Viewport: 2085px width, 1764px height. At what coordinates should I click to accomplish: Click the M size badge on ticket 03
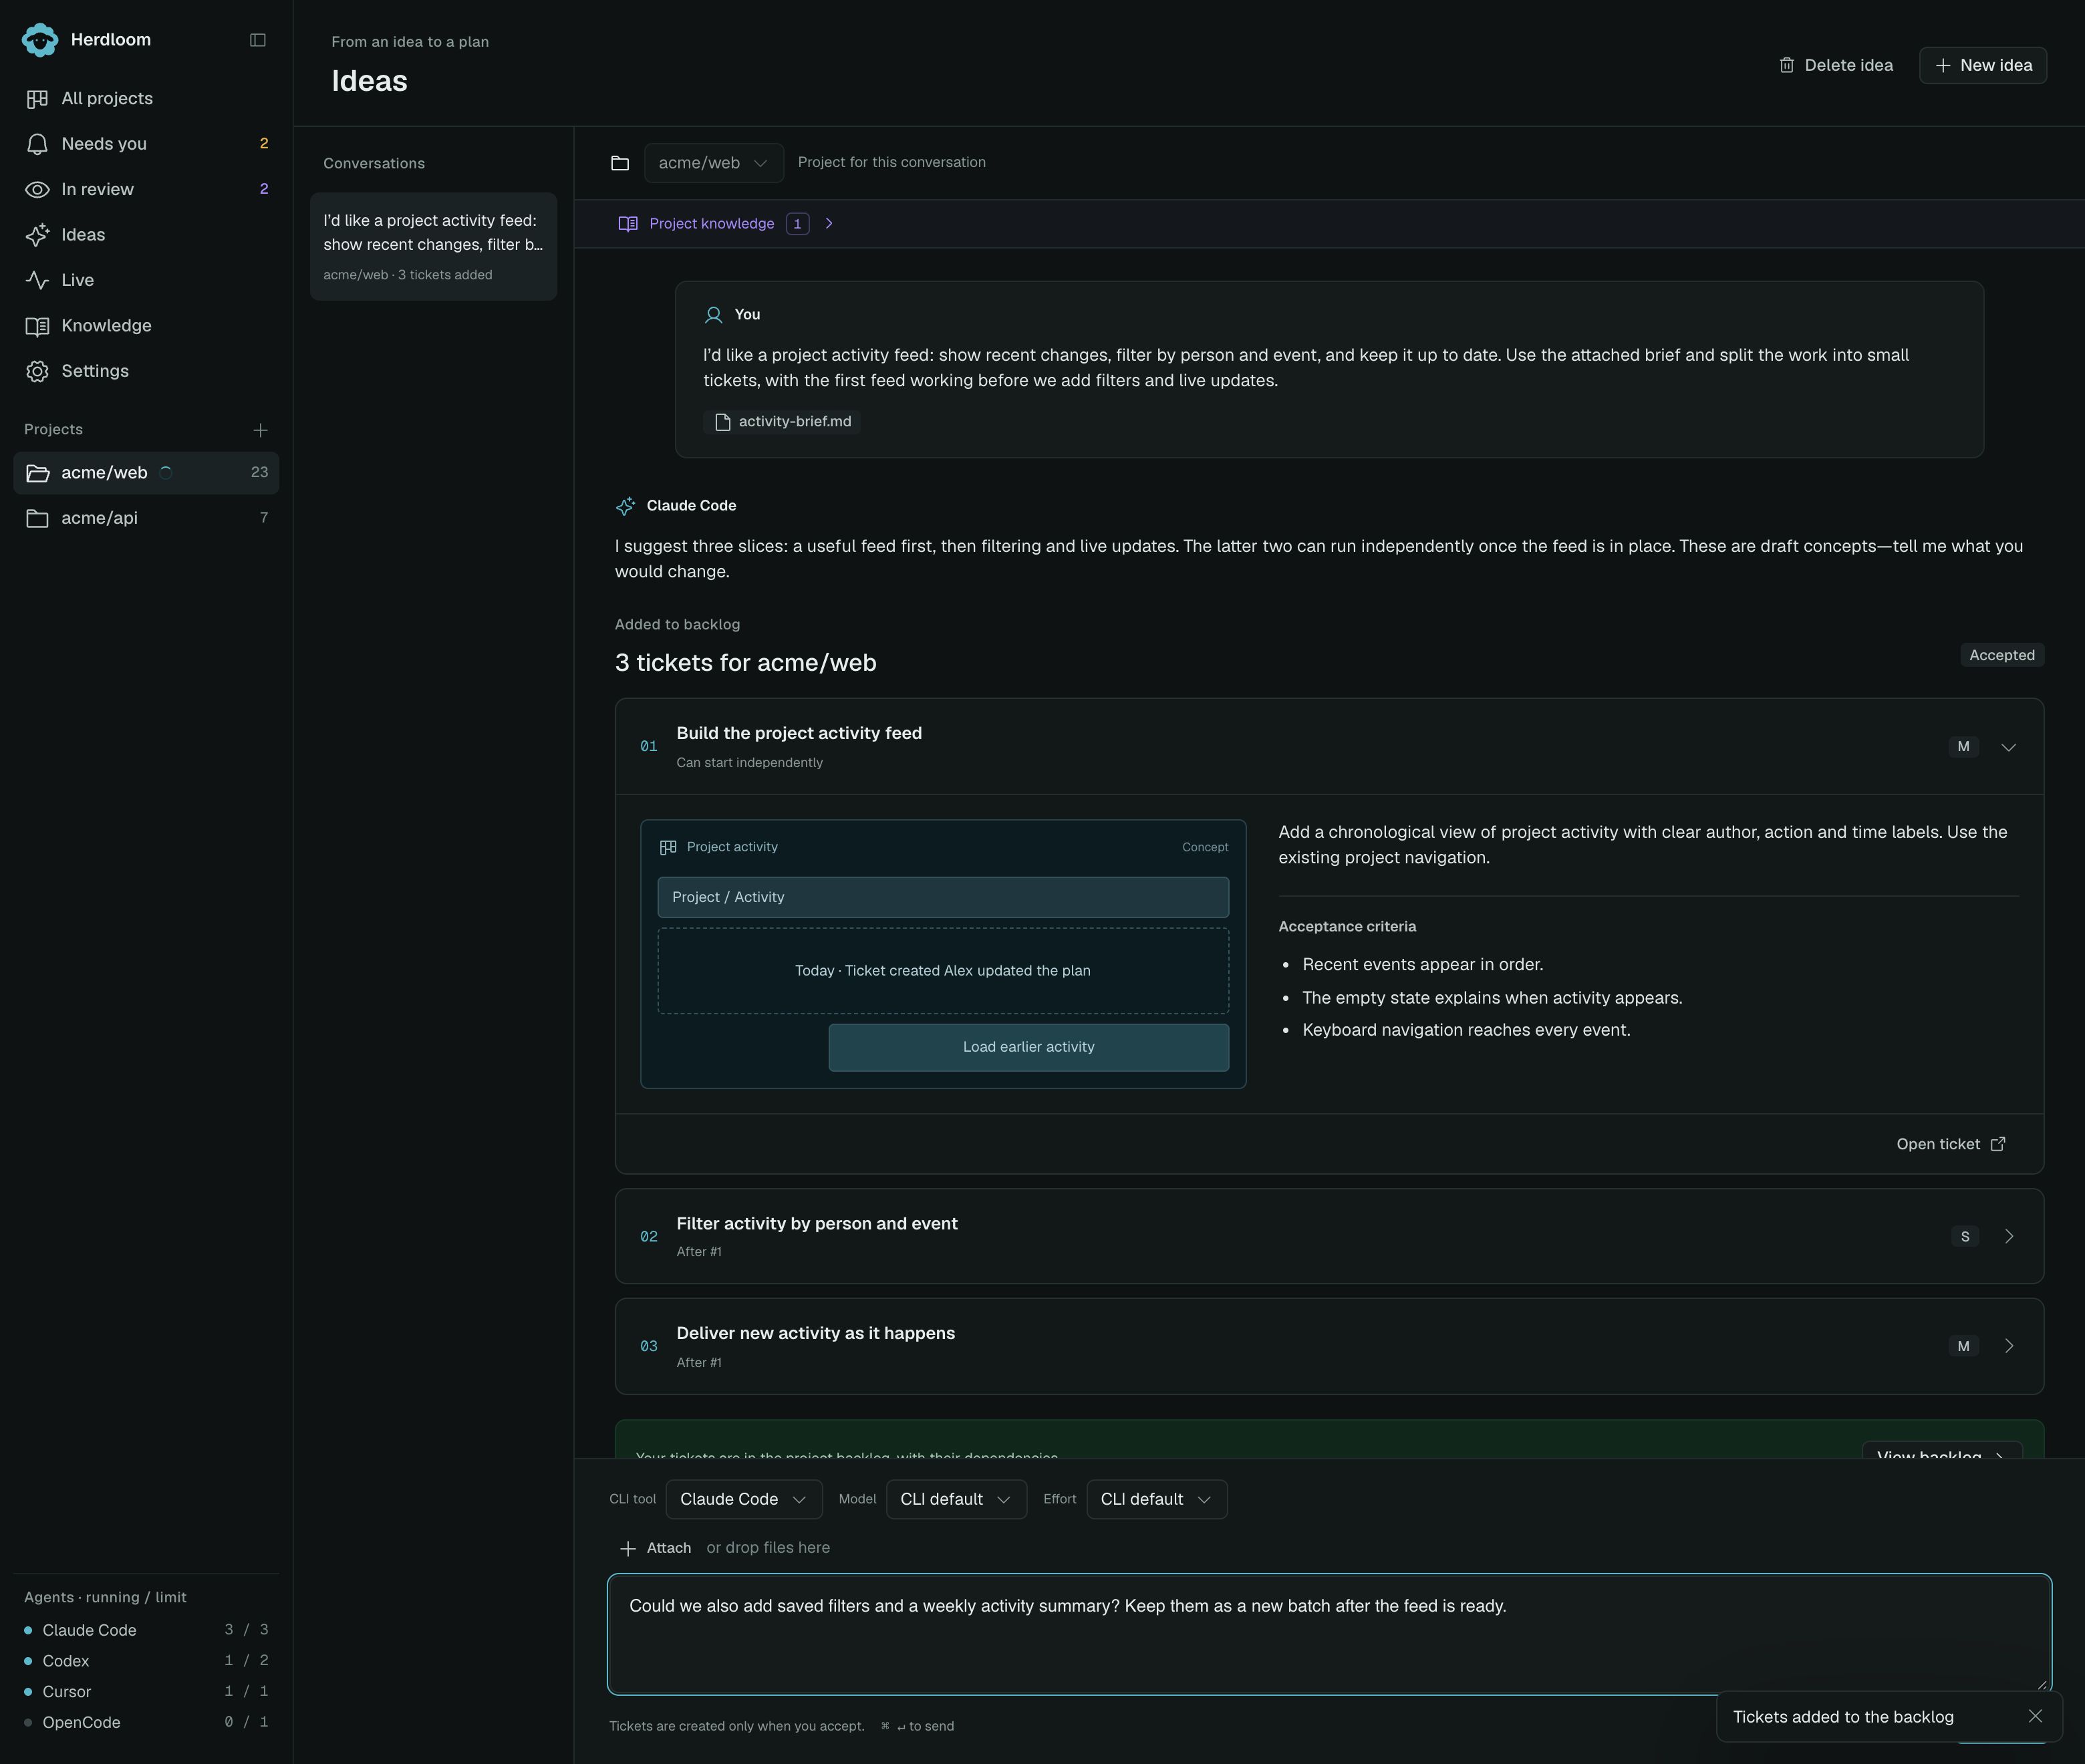click(x=1963, y=1346)
